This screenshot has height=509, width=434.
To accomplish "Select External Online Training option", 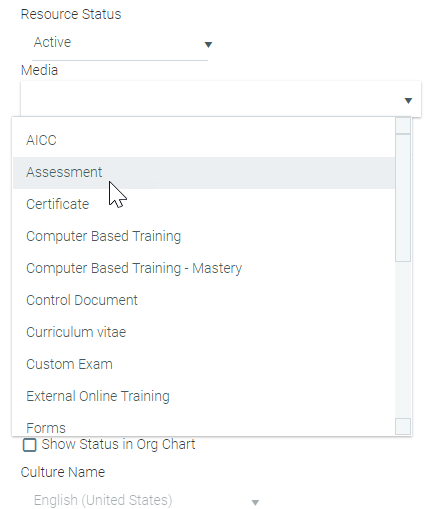I will pos(204,396).
